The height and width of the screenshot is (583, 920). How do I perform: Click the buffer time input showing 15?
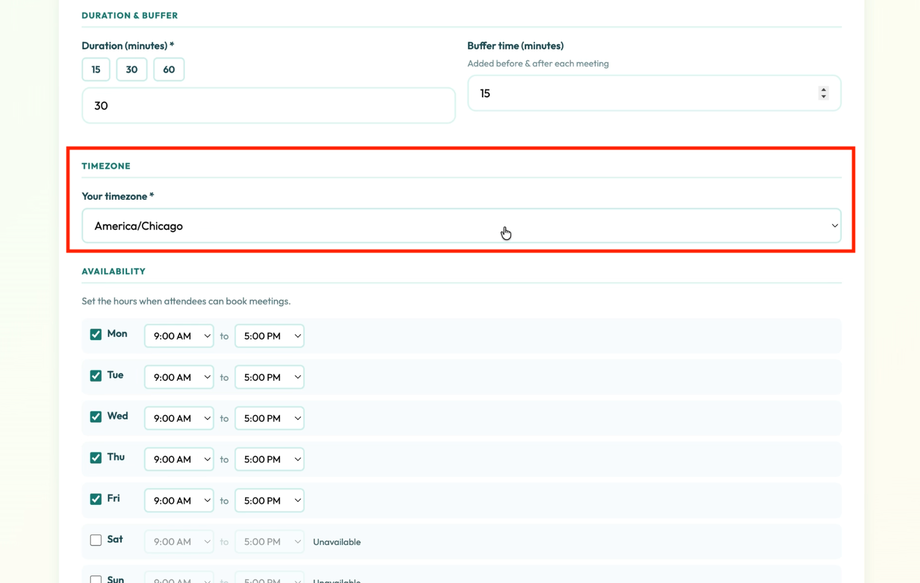click(x=640, y=92)
